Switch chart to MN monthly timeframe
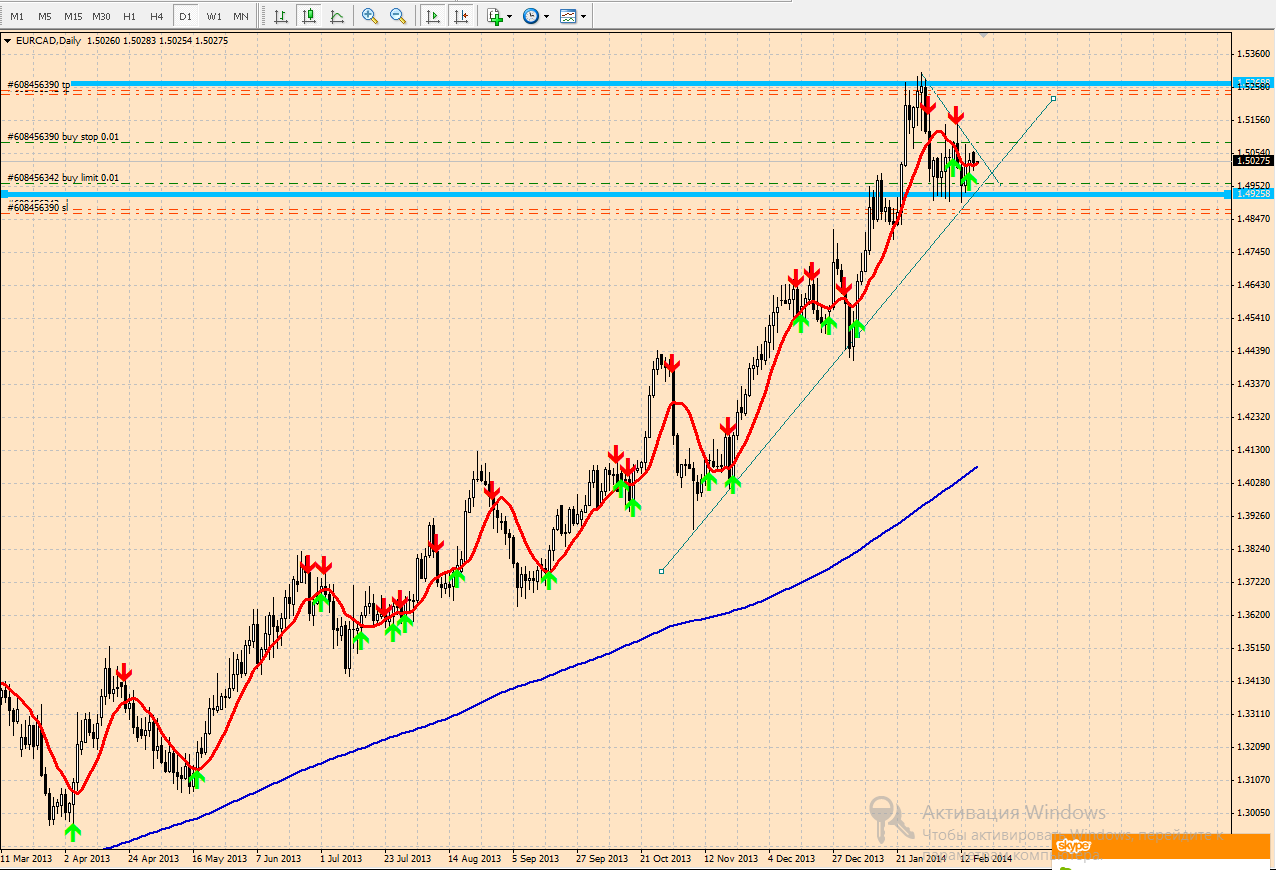Screen dimensions: 1276x870 241,16
